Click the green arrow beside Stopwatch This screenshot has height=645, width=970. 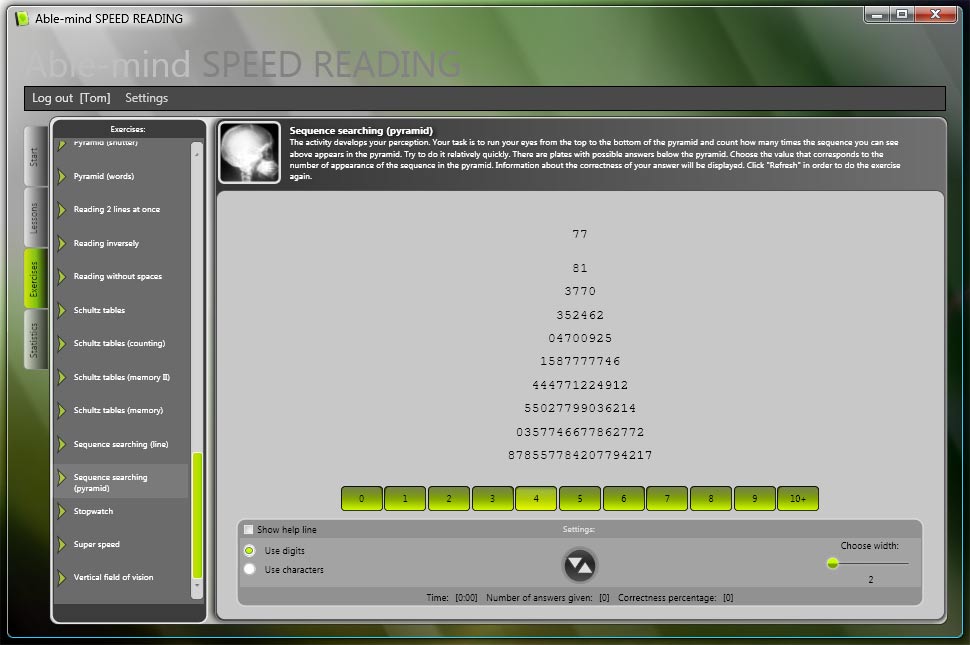pos(61,511)
